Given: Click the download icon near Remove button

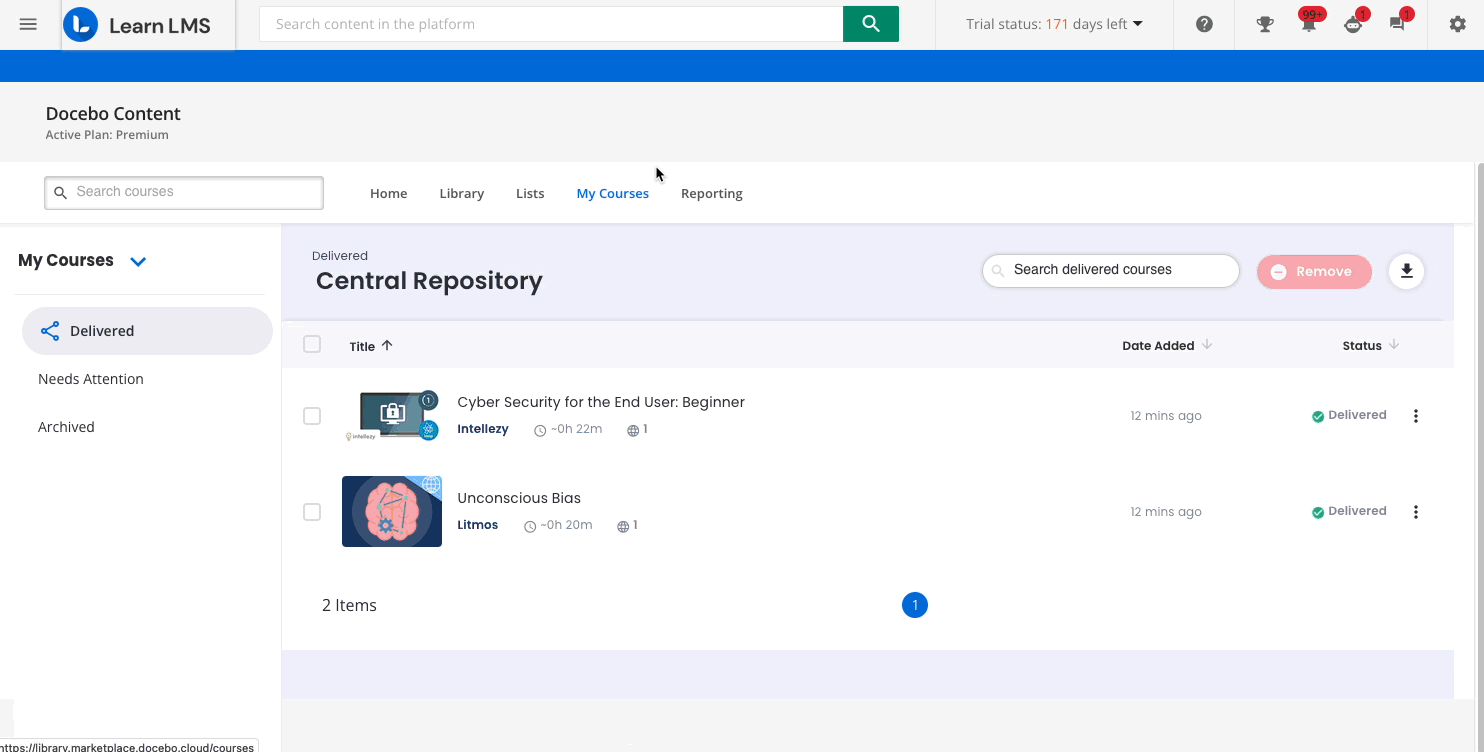Looking at the screenshot, I should 1406,271.
